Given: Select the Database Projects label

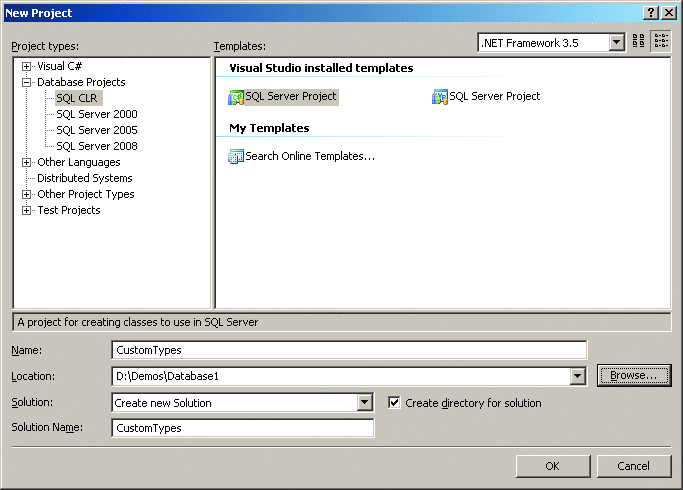Looking at the screenshot, I should (x=81, y=82).
